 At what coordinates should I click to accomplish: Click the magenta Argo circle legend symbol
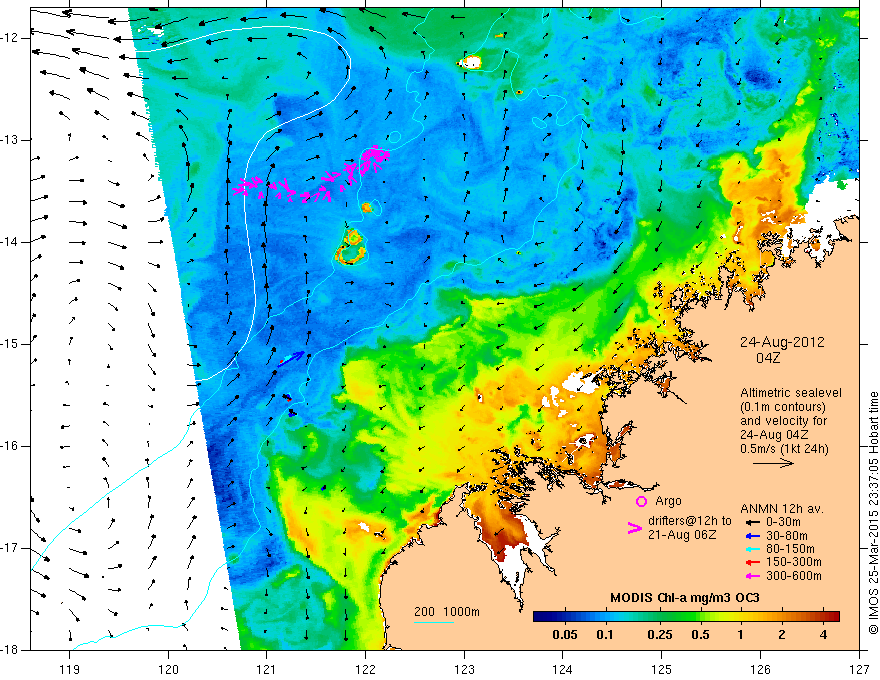tap(641, 501)
